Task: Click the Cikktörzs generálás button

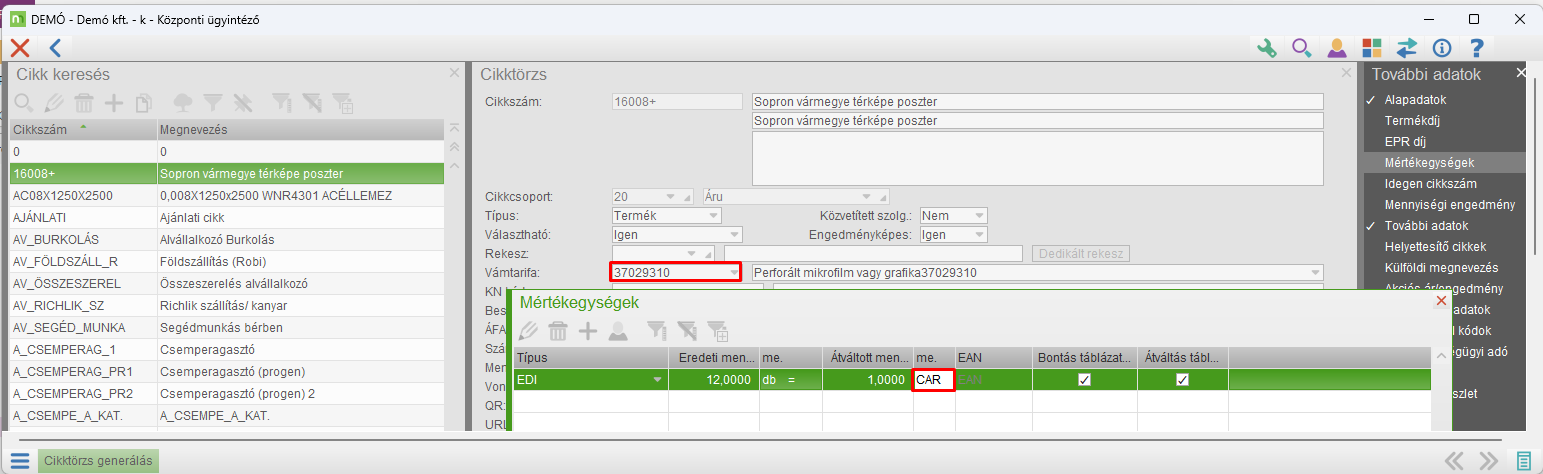Action: pyautogui.click(x=98, y=461)
